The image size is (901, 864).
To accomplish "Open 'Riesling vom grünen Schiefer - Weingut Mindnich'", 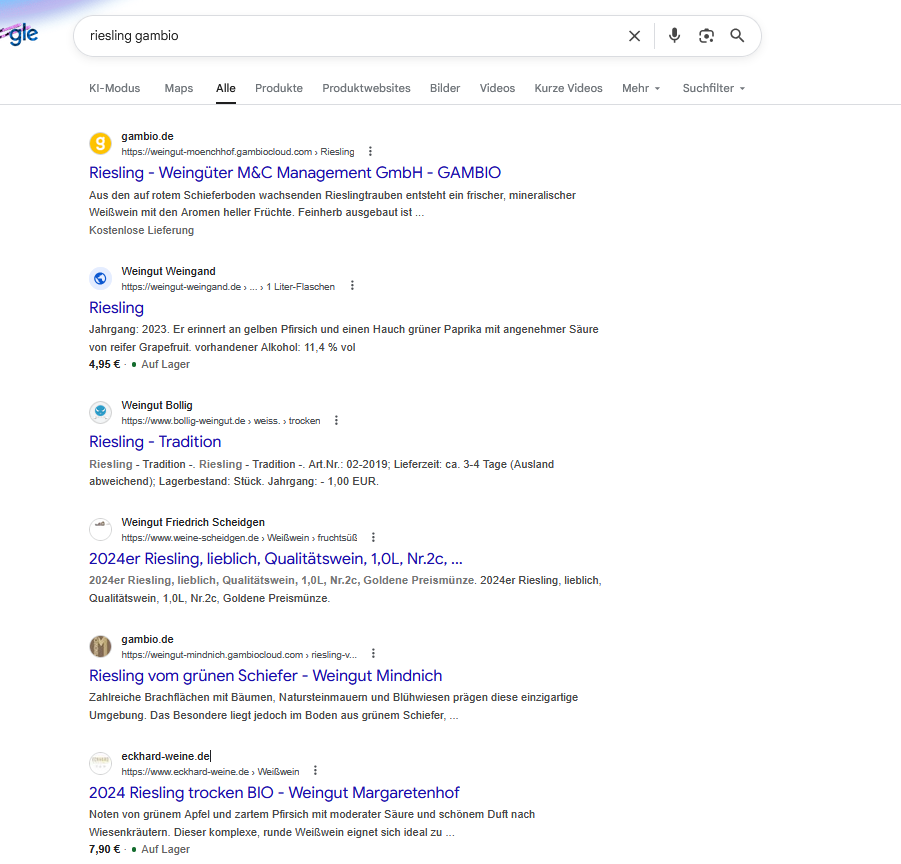I will click(265, 676).
